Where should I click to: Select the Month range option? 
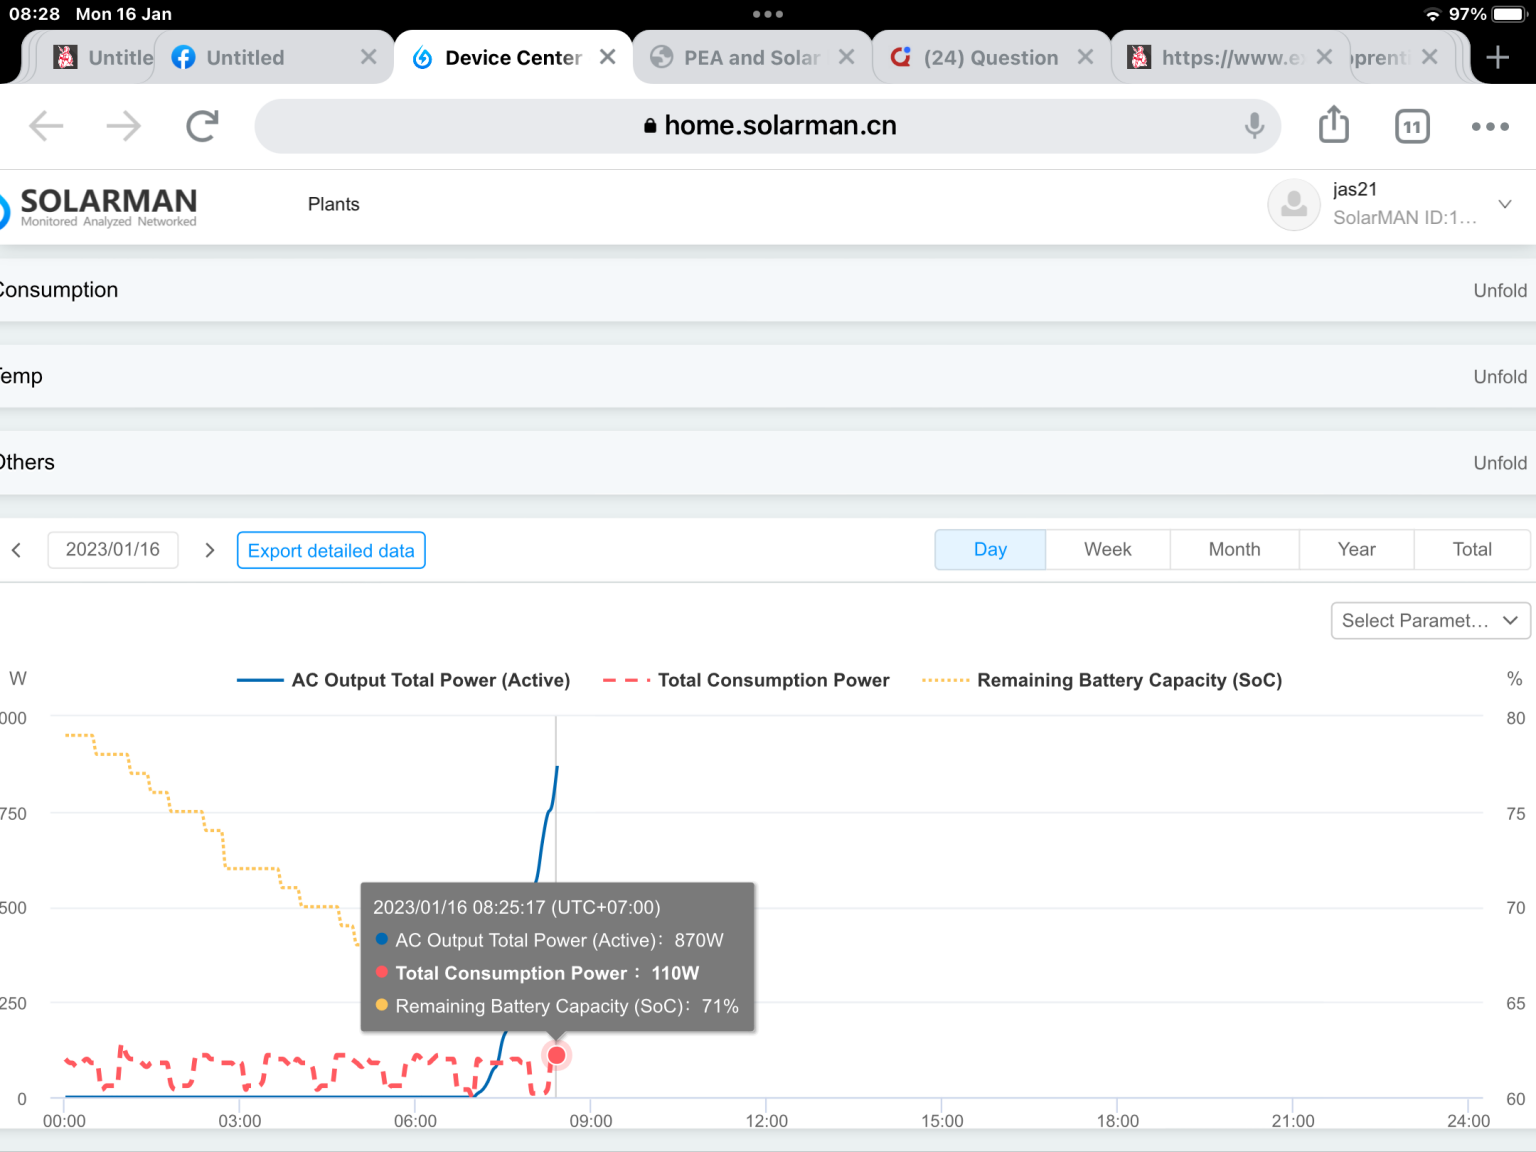click(x=1234, y=550)
